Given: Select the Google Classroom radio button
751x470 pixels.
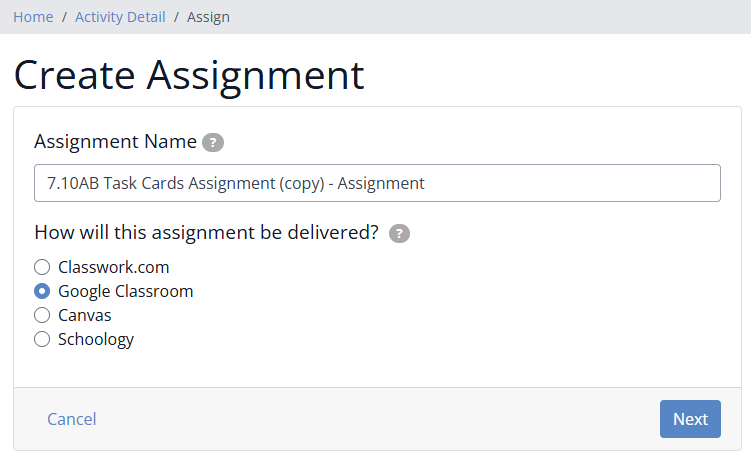Looking at the screenshot, I should pyautogui.click(x=42, y=291).
